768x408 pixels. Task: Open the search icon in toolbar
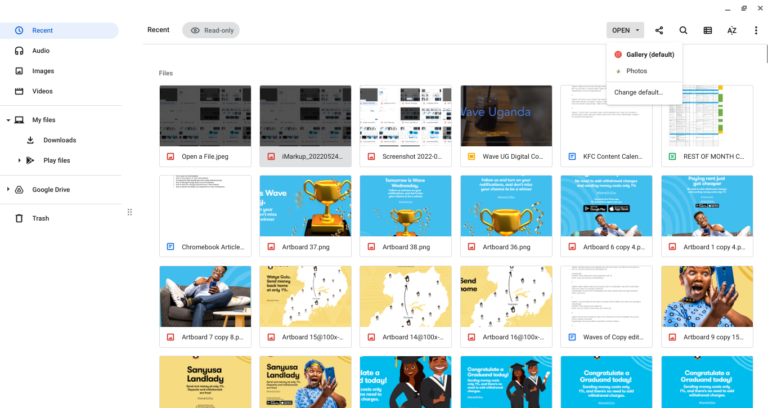(683, 30)
